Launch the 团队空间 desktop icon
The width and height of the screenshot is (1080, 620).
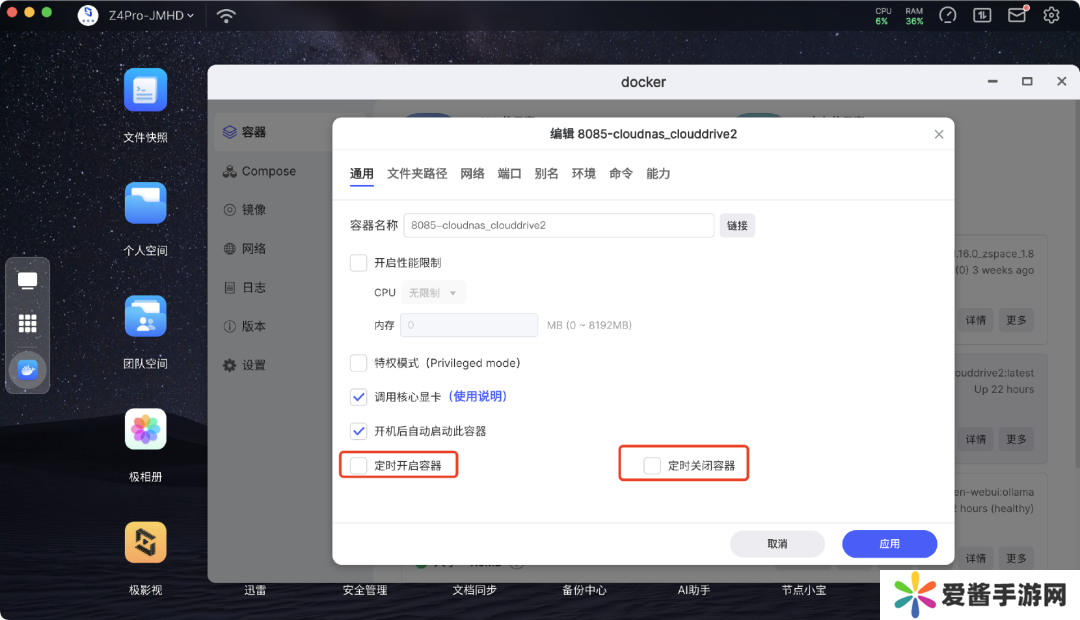point(145,317)
